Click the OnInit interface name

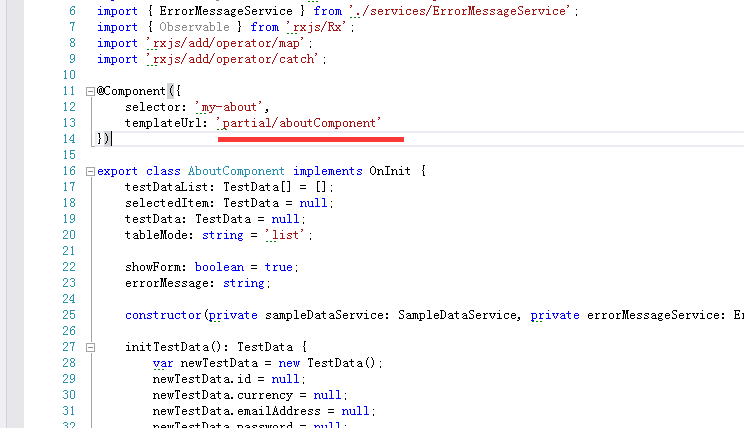click(390, 171)
